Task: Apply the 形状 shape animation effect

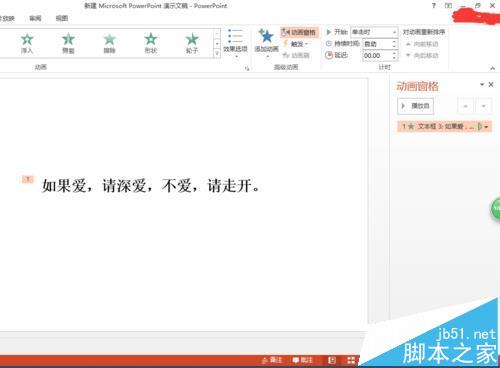Action: 151,43
